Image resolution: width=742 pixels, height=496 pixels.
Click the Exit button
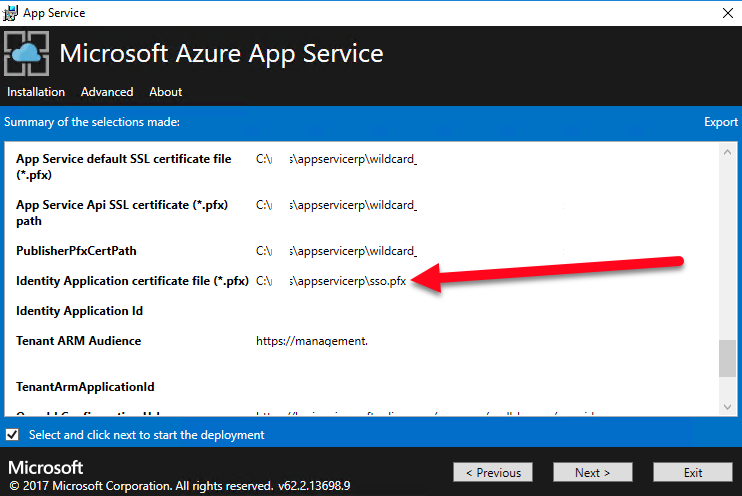pos(693,472)
